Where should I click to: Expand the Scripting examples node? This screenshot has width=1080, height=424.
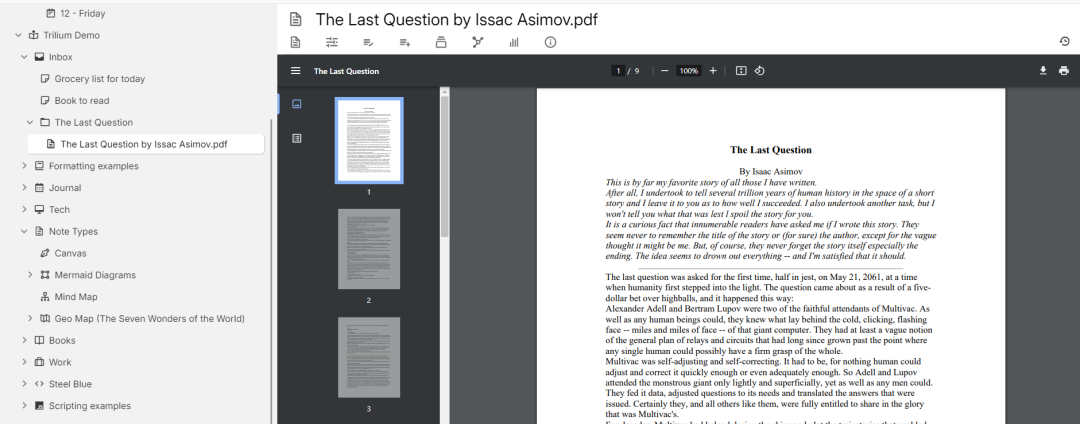(x=24, y=405)
